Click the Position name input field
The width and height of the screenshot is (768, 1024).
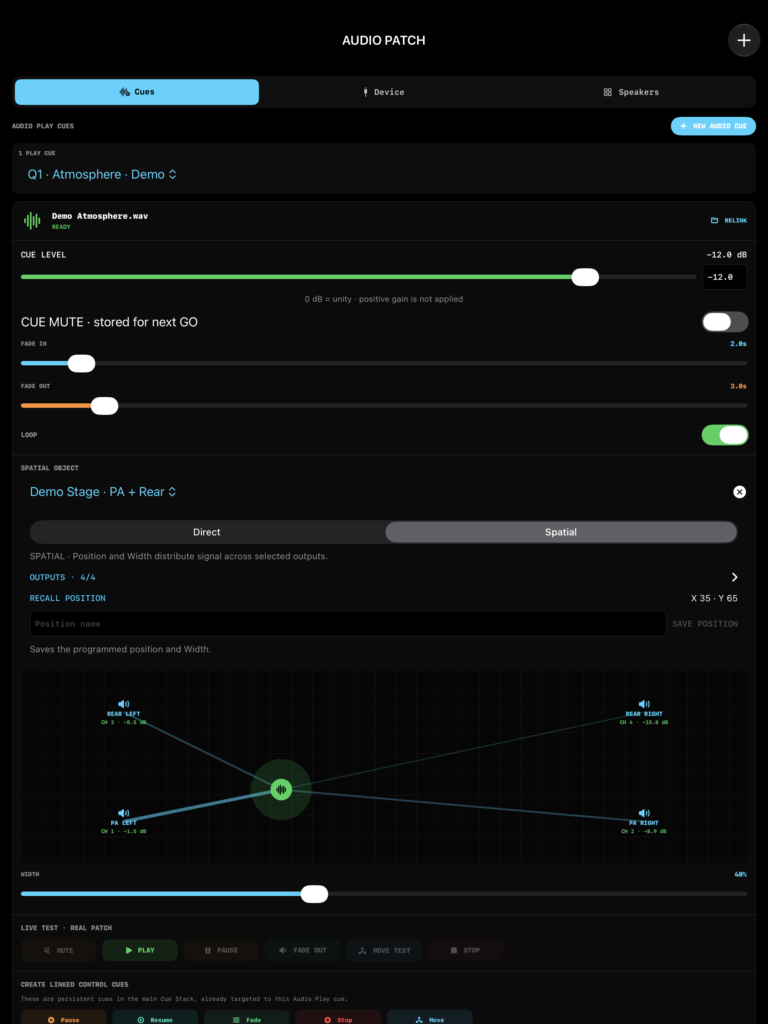pos(347,624)
